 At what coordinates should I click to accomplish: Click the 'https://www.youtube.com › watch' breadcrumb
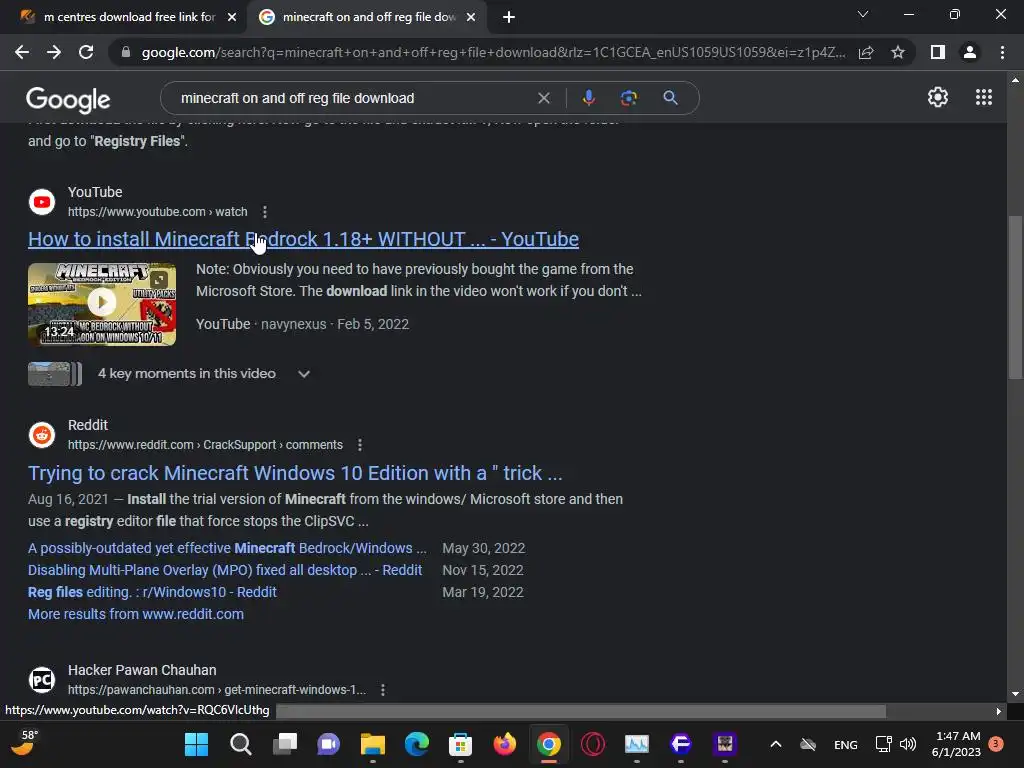pos(157,212)
